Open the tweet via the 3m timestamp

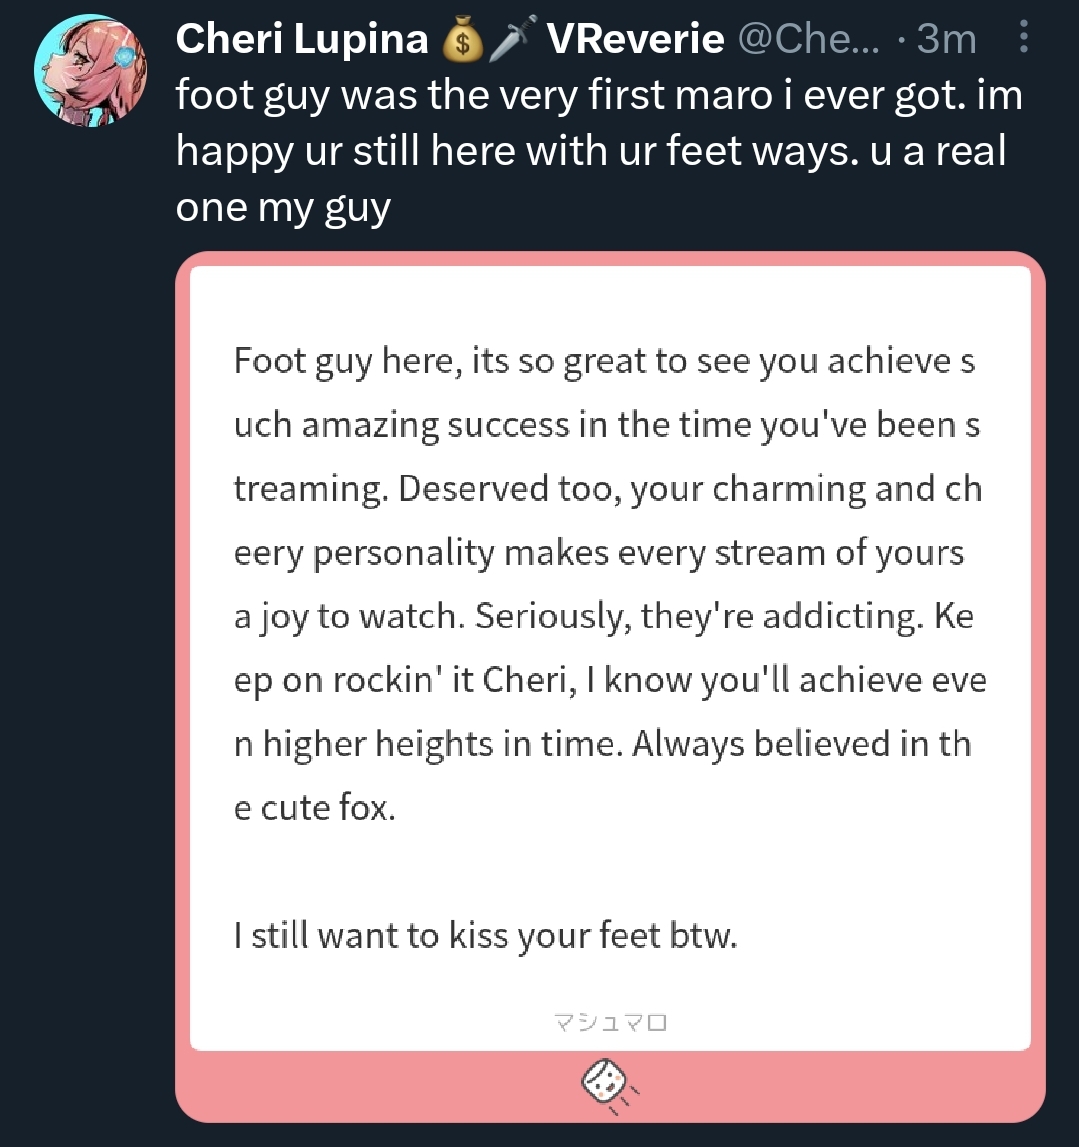click(x=947, y=39)
